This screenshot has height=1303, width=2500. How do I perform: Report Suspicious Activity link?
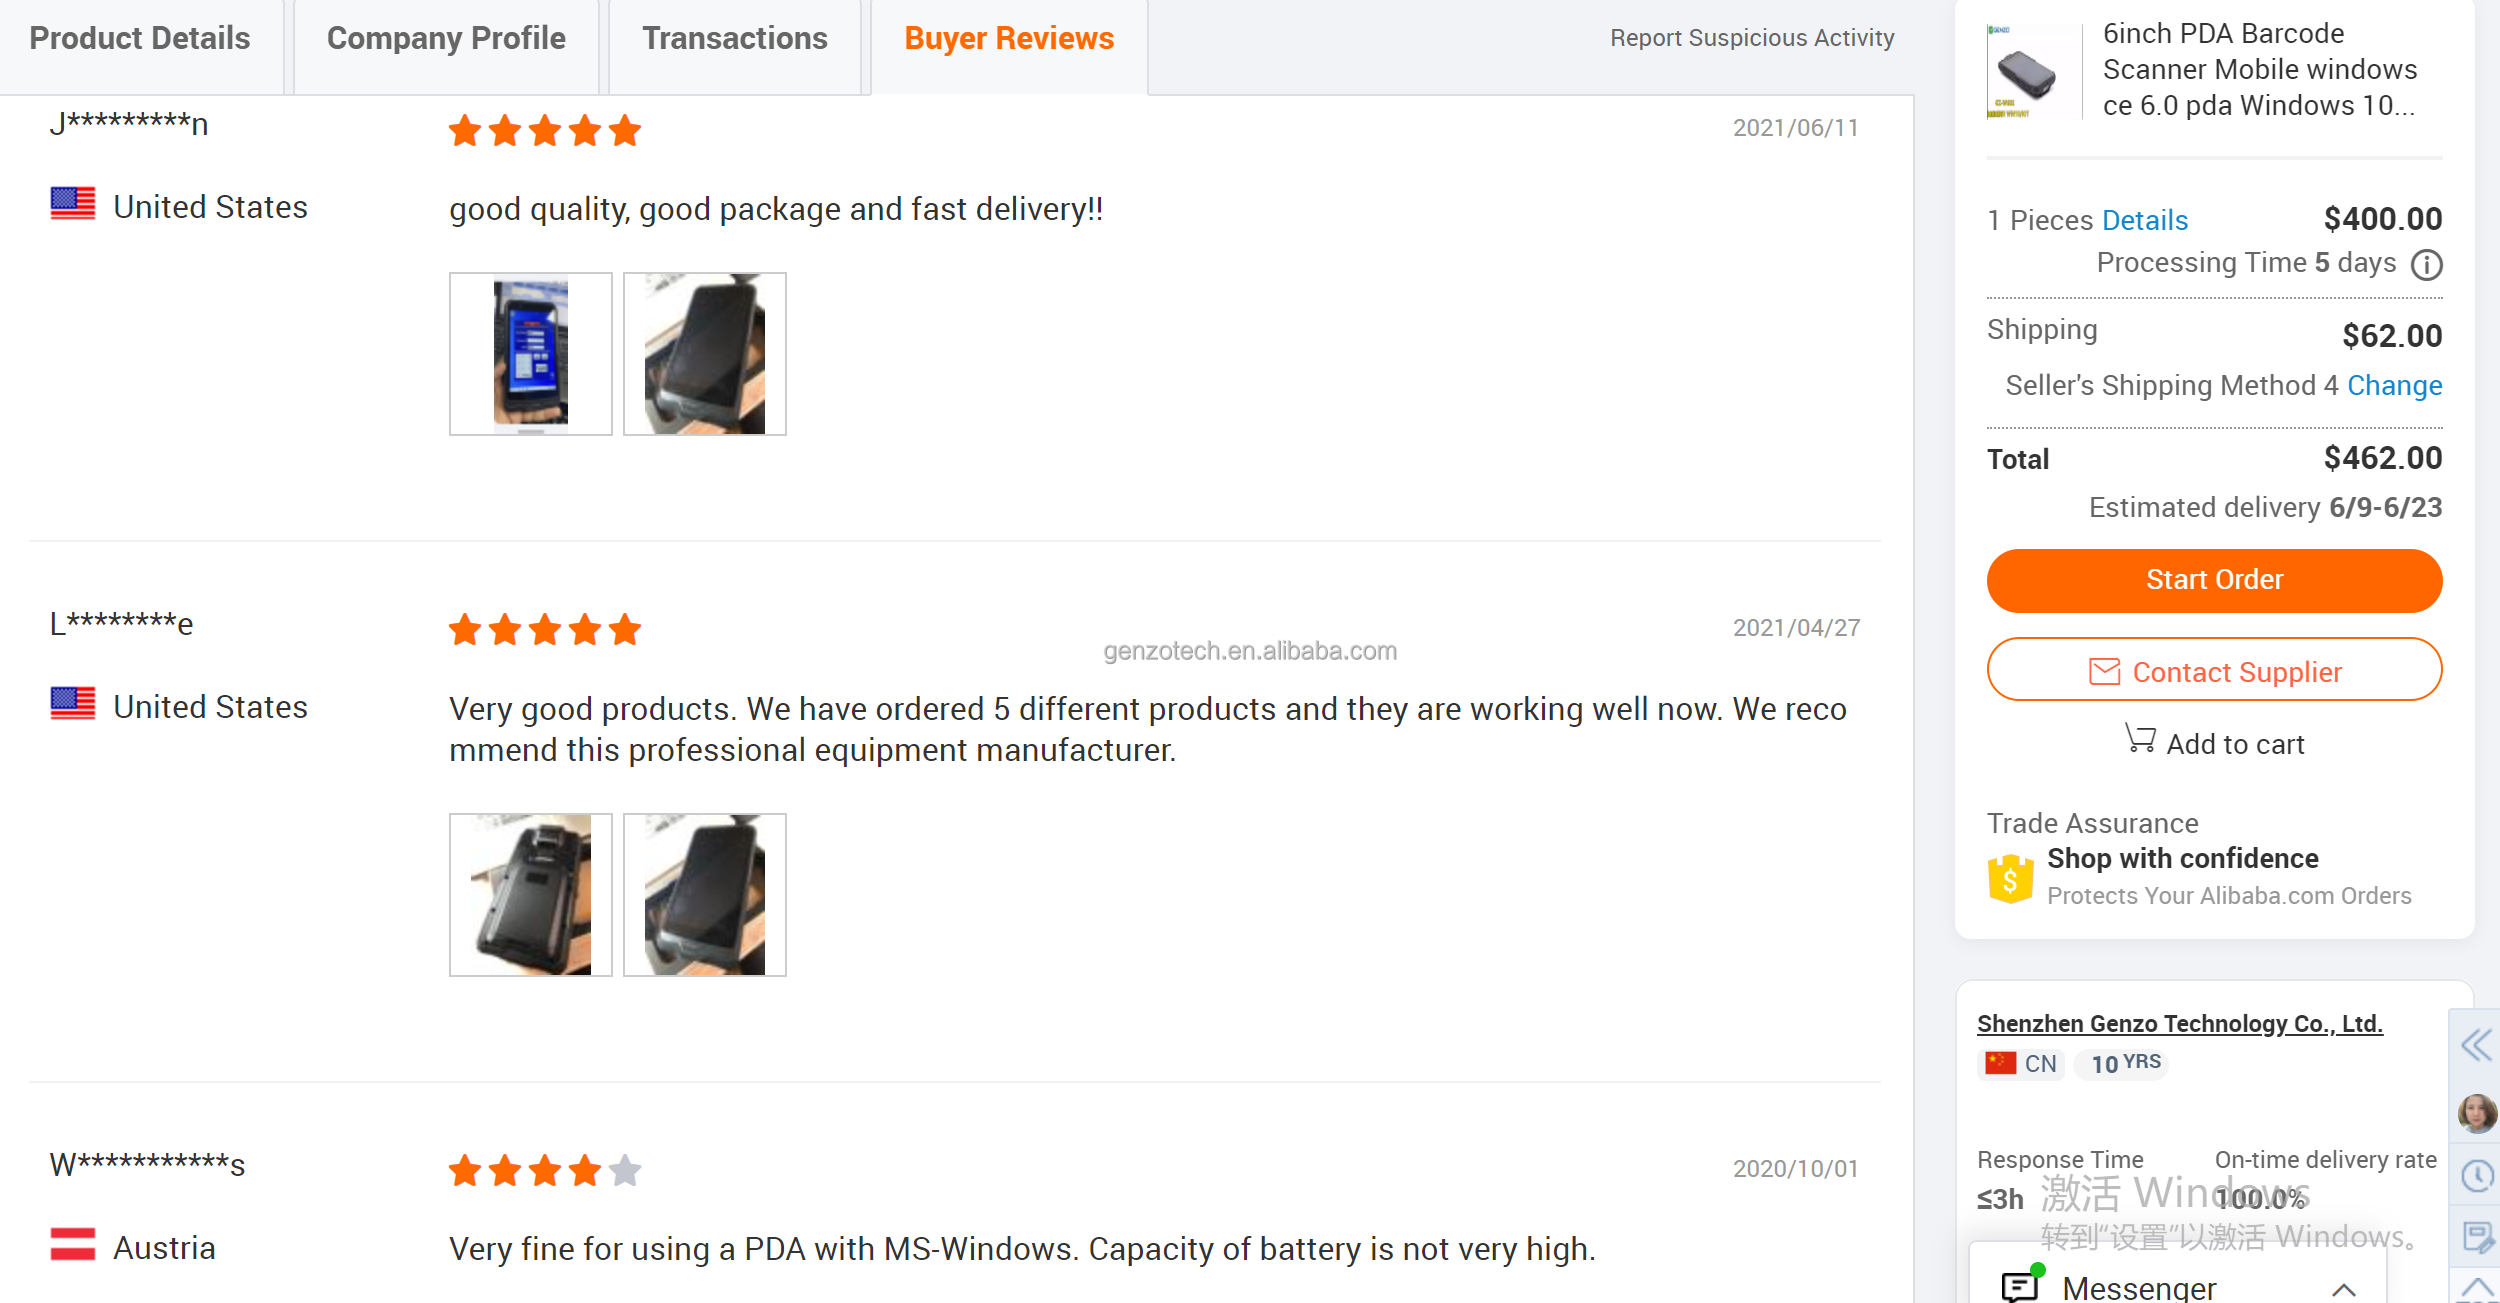[1752, 38]
